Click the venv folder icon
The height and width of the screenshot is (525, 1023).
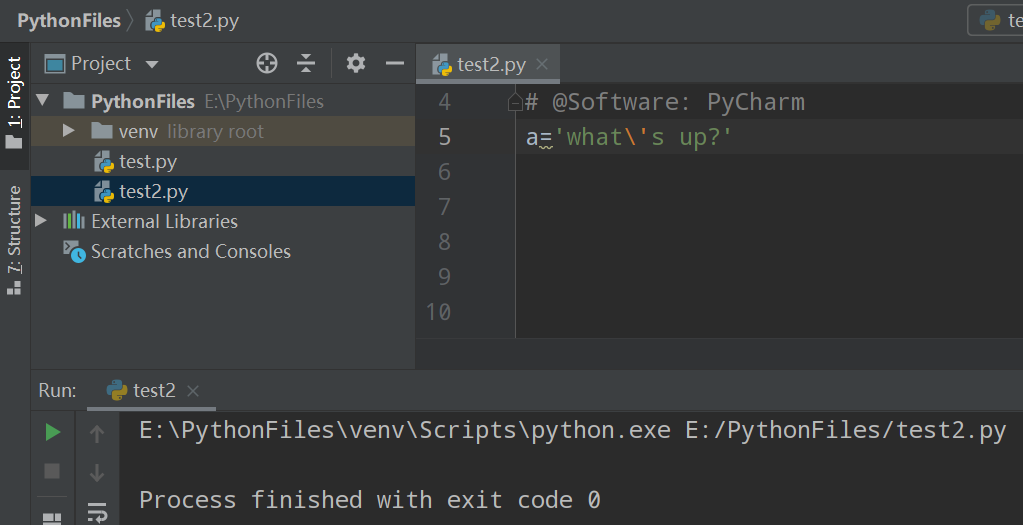click(102, 131)
